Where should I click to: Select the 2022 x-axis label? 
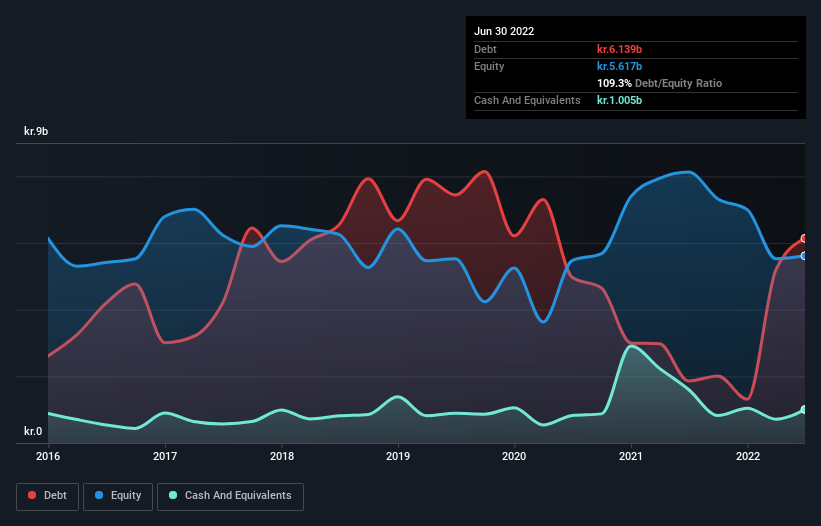[748, 456]
